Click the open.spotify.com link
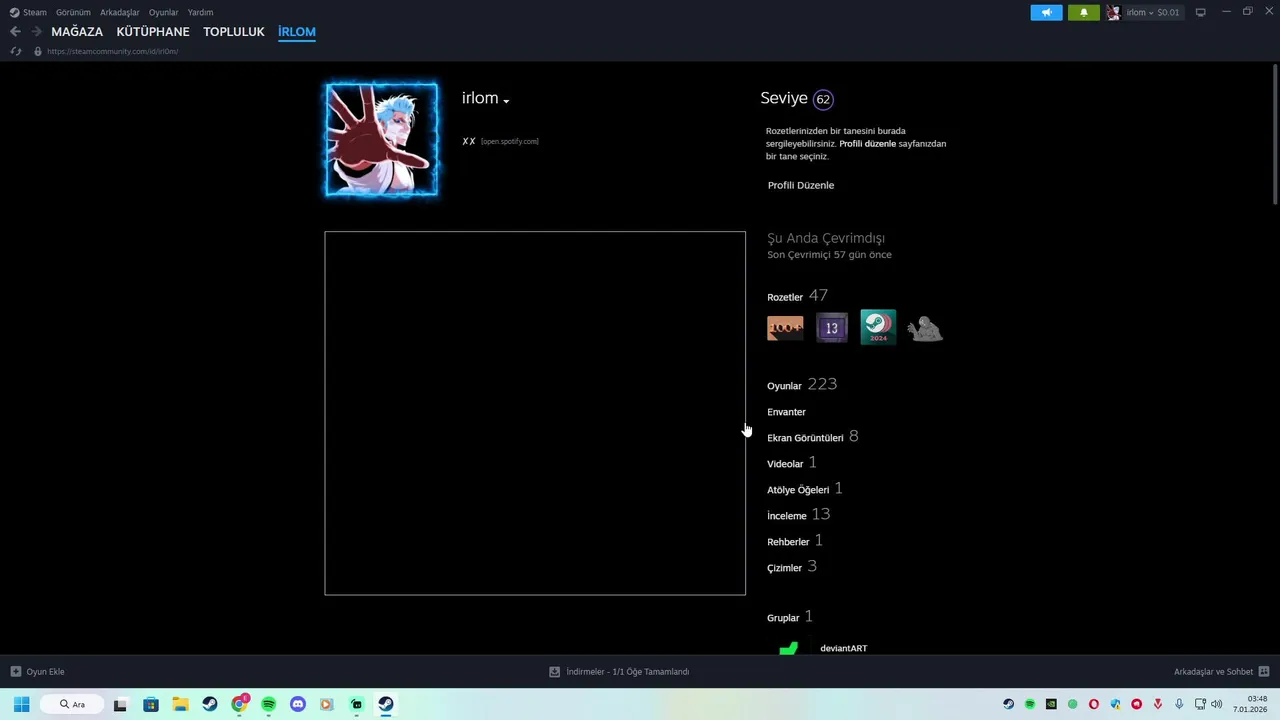The height and width of the screenshot is (720, 1280). coord(510,141)
